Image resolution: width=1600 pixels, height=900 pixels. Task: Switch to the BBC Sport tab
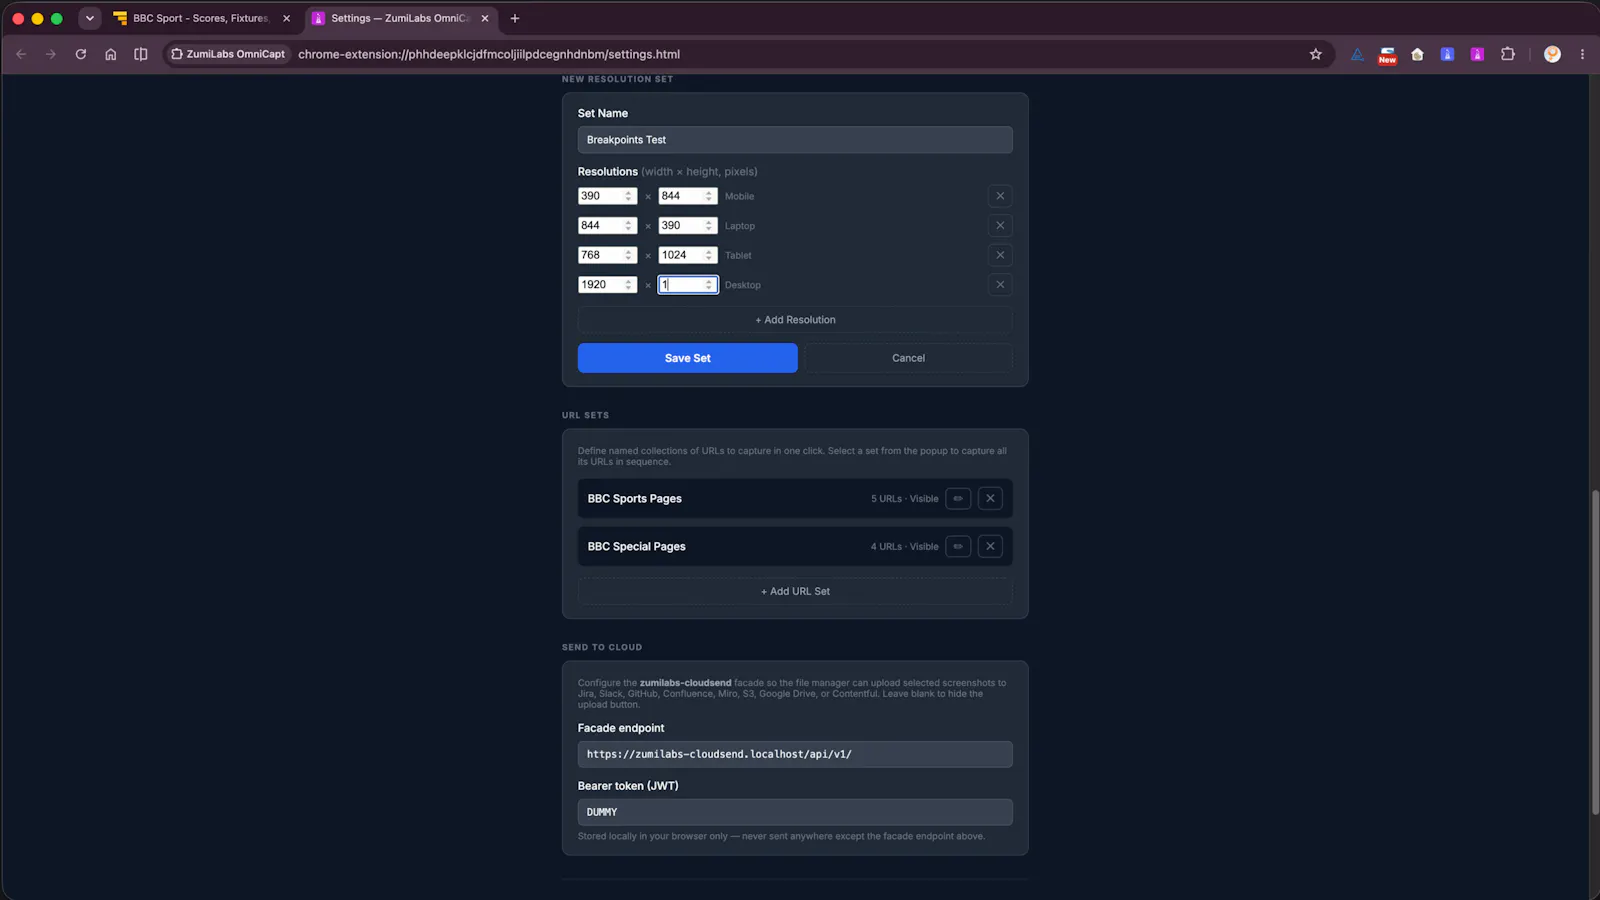[x=202, y=18]
